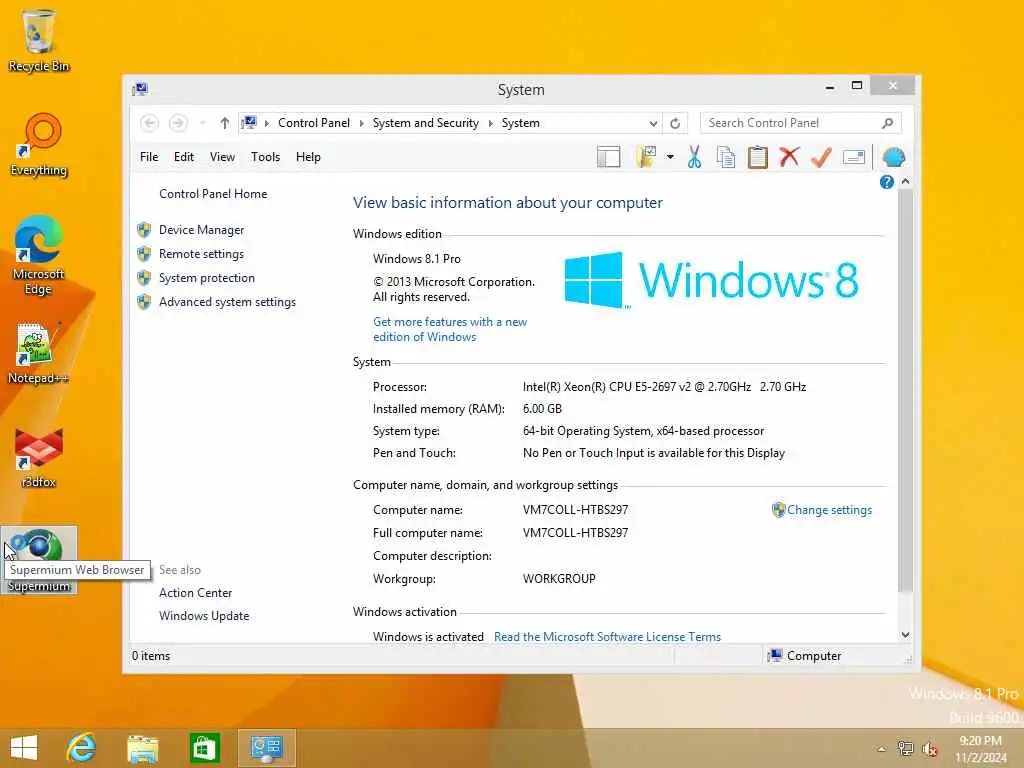Open File Explorer from taskbar
The width and height of the screenshot is (1024, 768).
143,748
